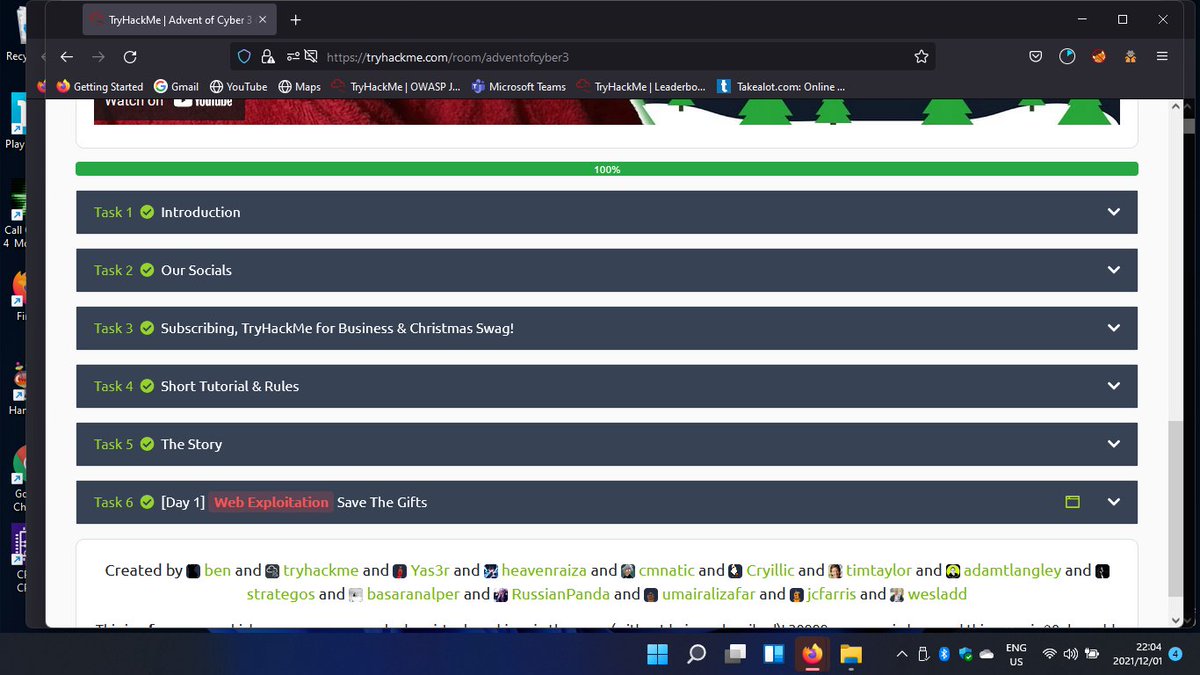The height and width of the screenshot is (675, 1200).
Task: Collapse Task 6 Save The Gifts chevron
Action: [1114, 502]
